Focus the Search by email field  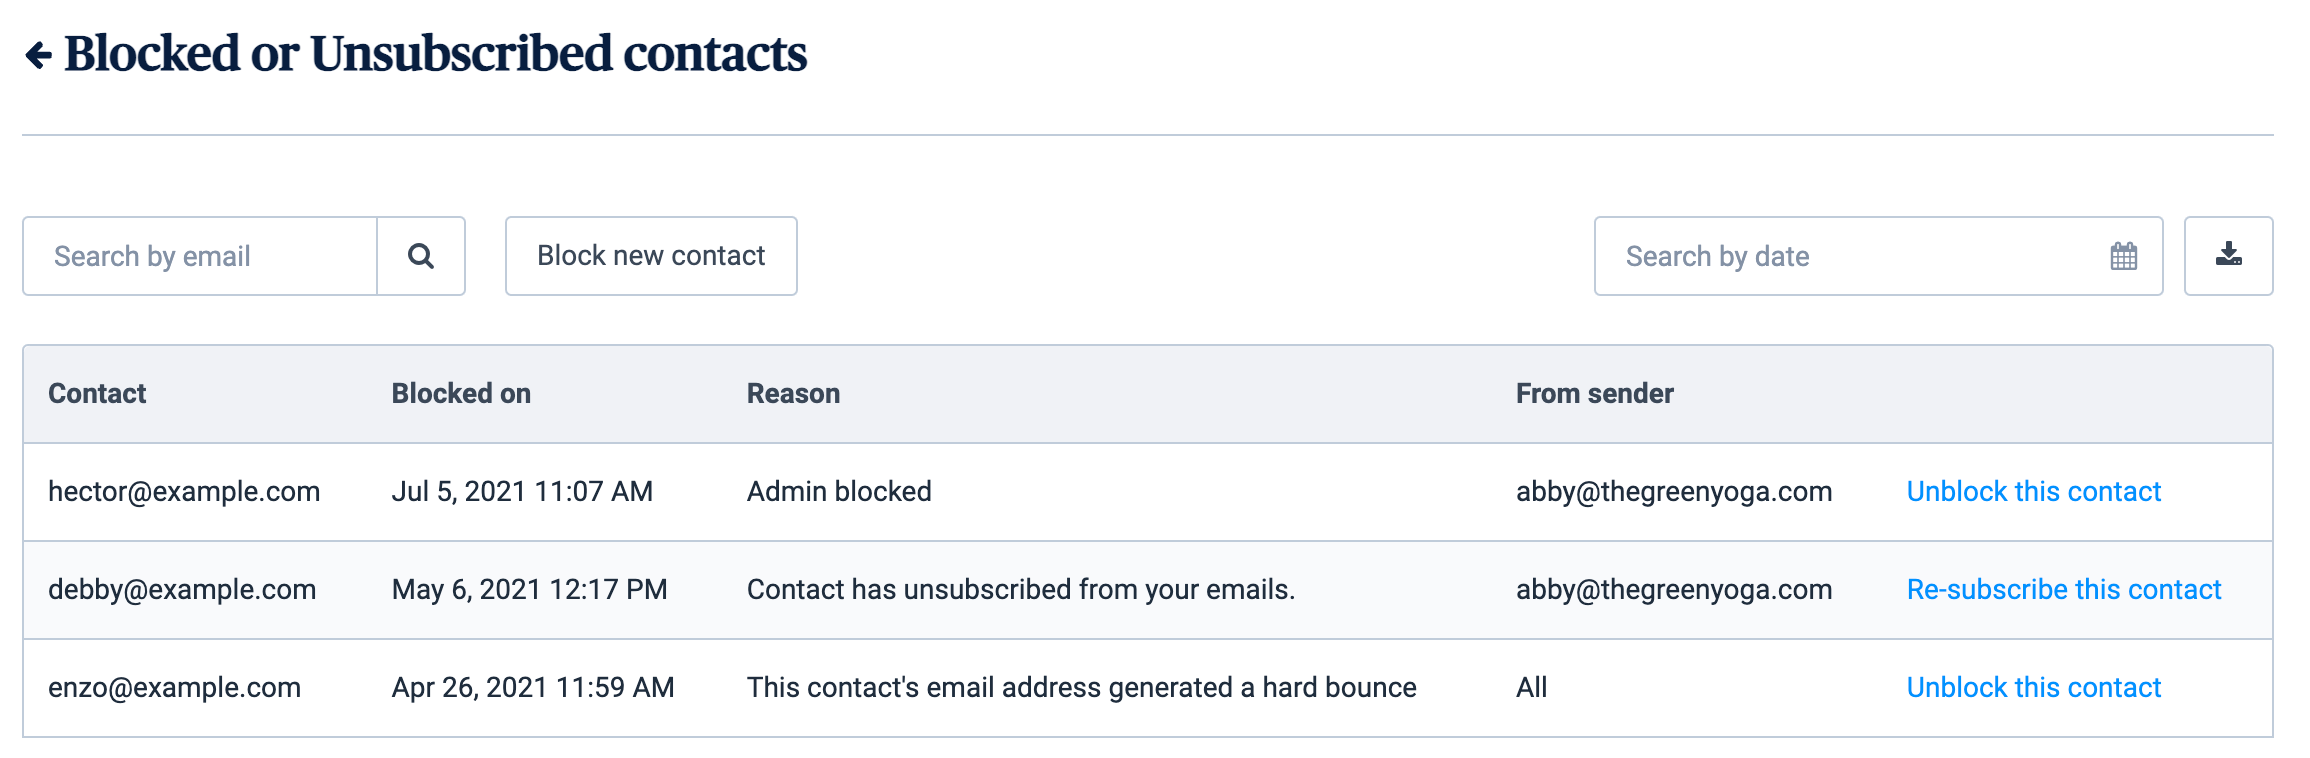tap(200, 257)
